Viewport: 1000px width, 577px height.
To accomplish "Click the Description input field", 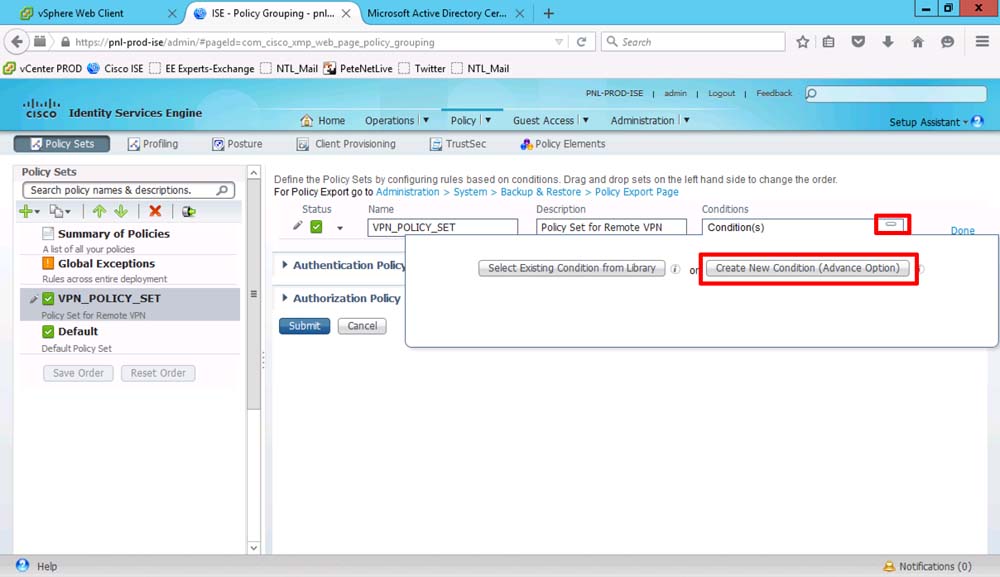I will pos(611,227).
